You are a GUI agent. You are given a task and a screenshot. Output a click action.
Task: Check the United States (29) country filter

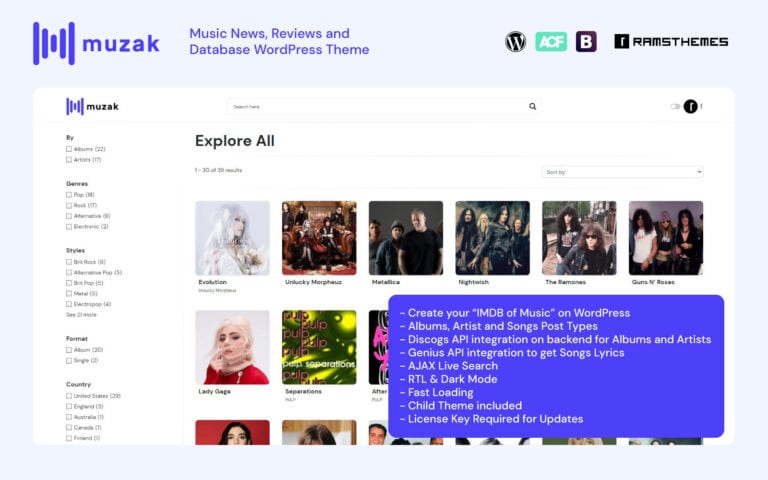69,396
